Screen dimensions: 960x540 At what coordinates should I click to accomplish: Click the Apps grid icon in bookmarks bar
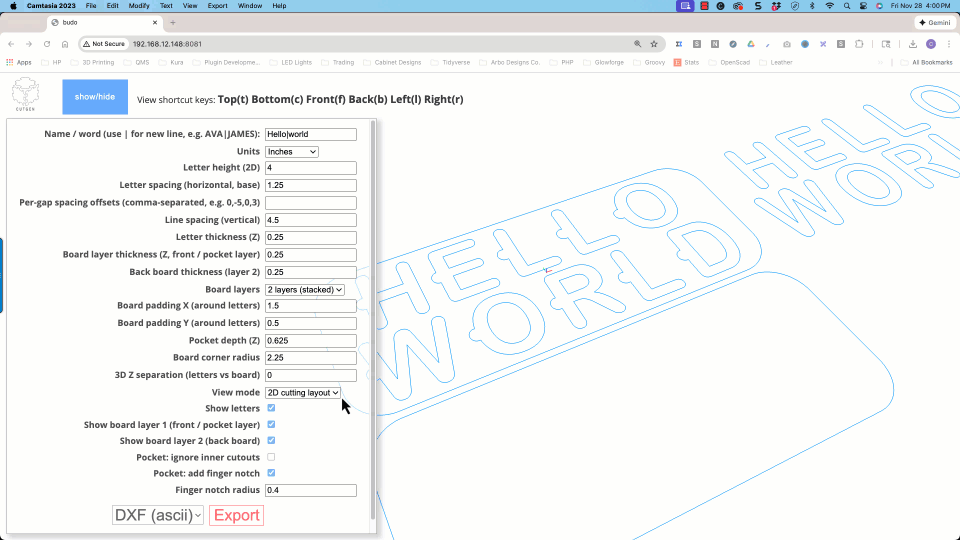click(x=10, y=62)
